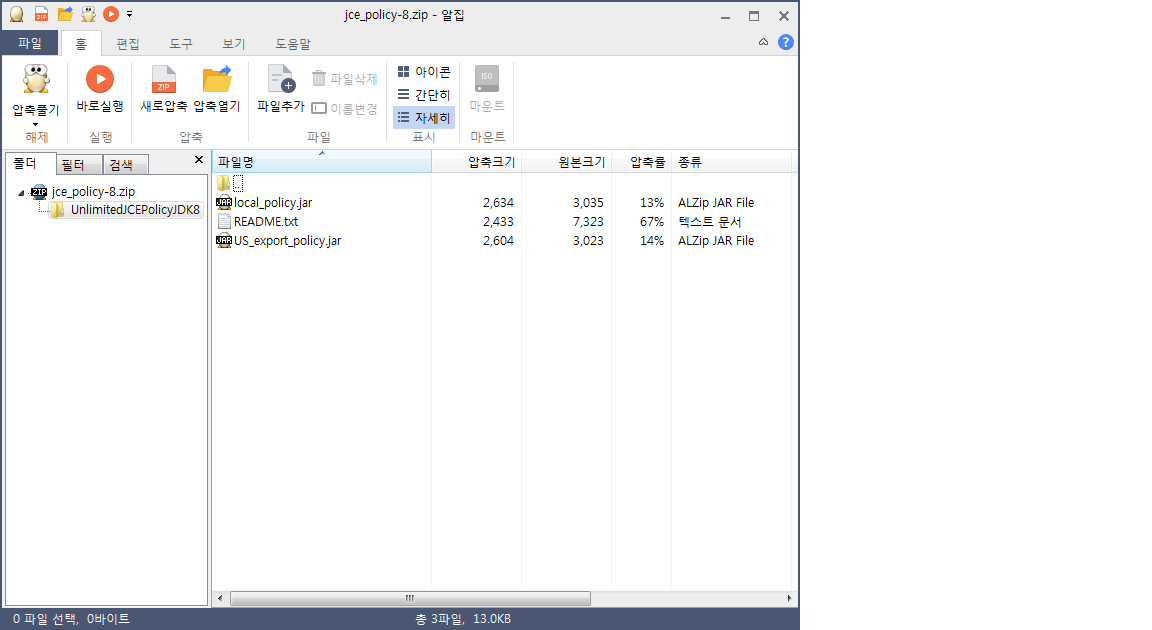Viewport: 1152px width, 630px height.
Task: Click the README.txt document icon
Action: pyautogui.click(x=224, y=222)
